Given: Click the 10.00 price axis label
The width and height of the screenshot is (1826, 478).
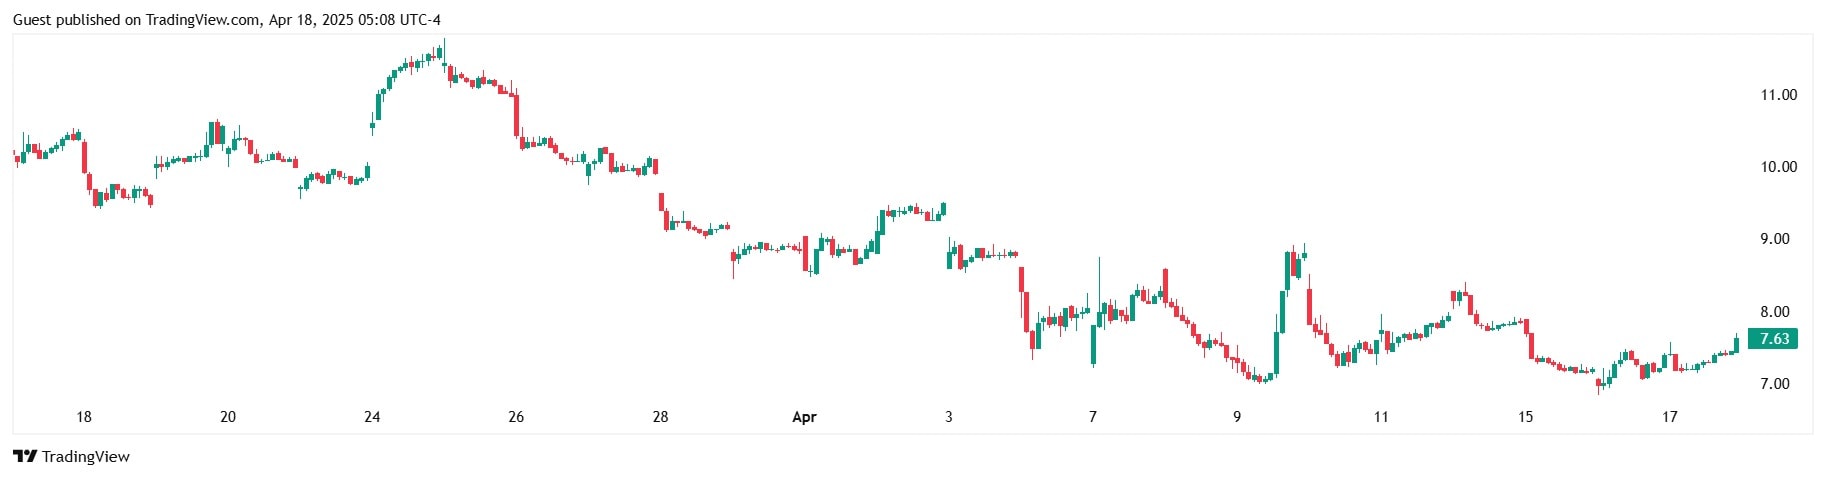Looking at the screenshot, I should pyautogui.click(x=1778, y=167).
